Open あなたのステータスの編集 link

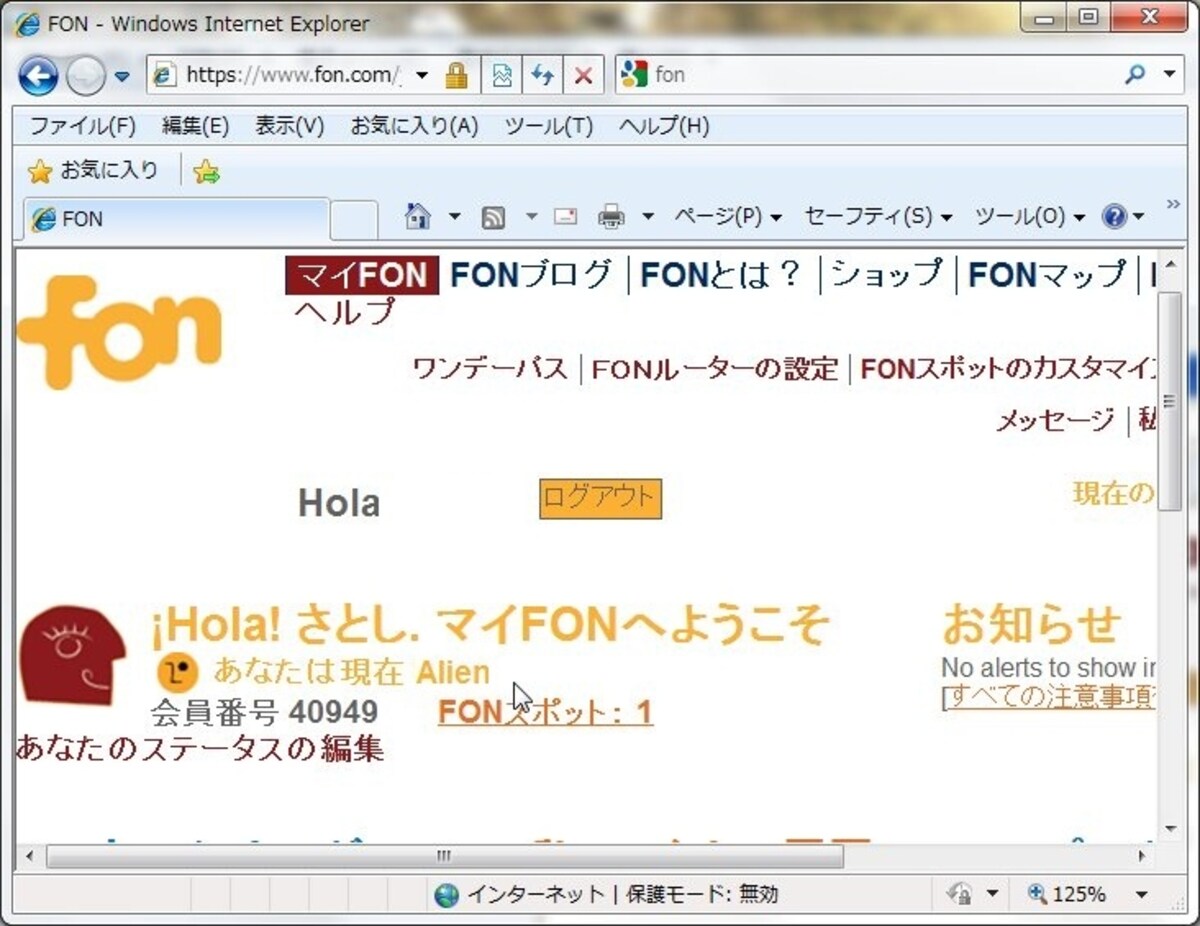[200, 748]
